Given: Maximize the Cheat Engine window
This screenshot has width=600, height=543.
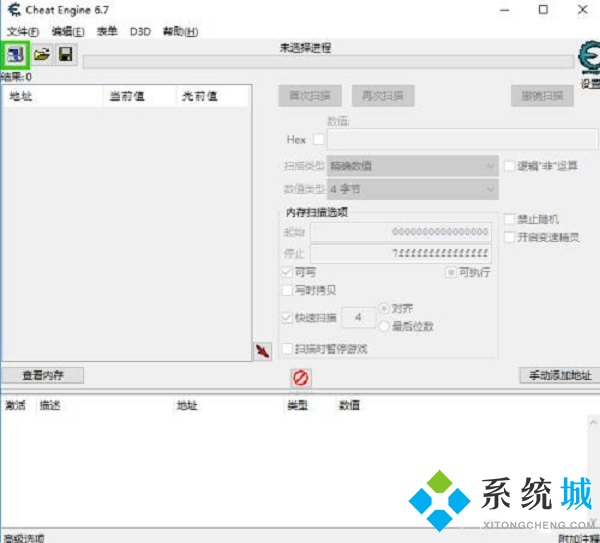Looking at the screenshot, I should (x=543, y=10).
